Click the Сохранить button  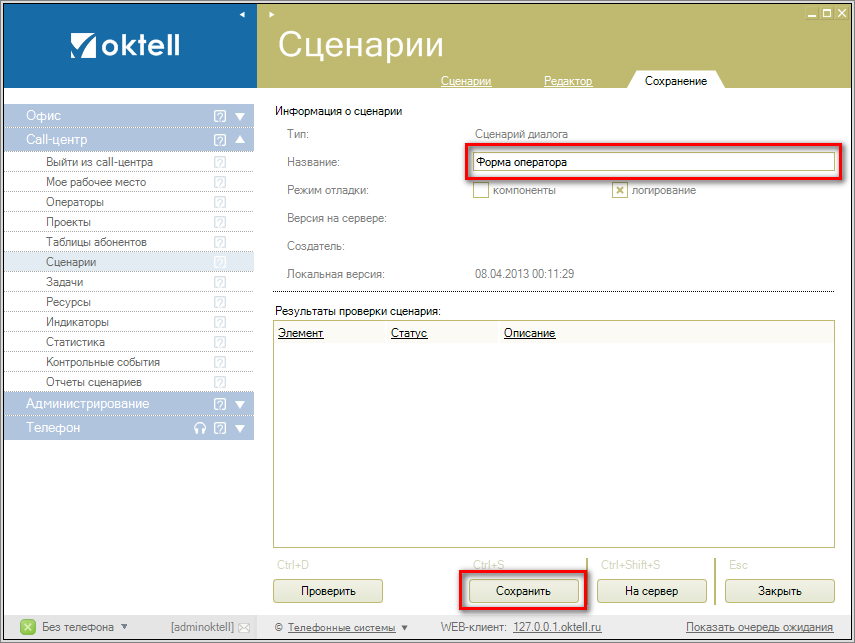[523, 591]
